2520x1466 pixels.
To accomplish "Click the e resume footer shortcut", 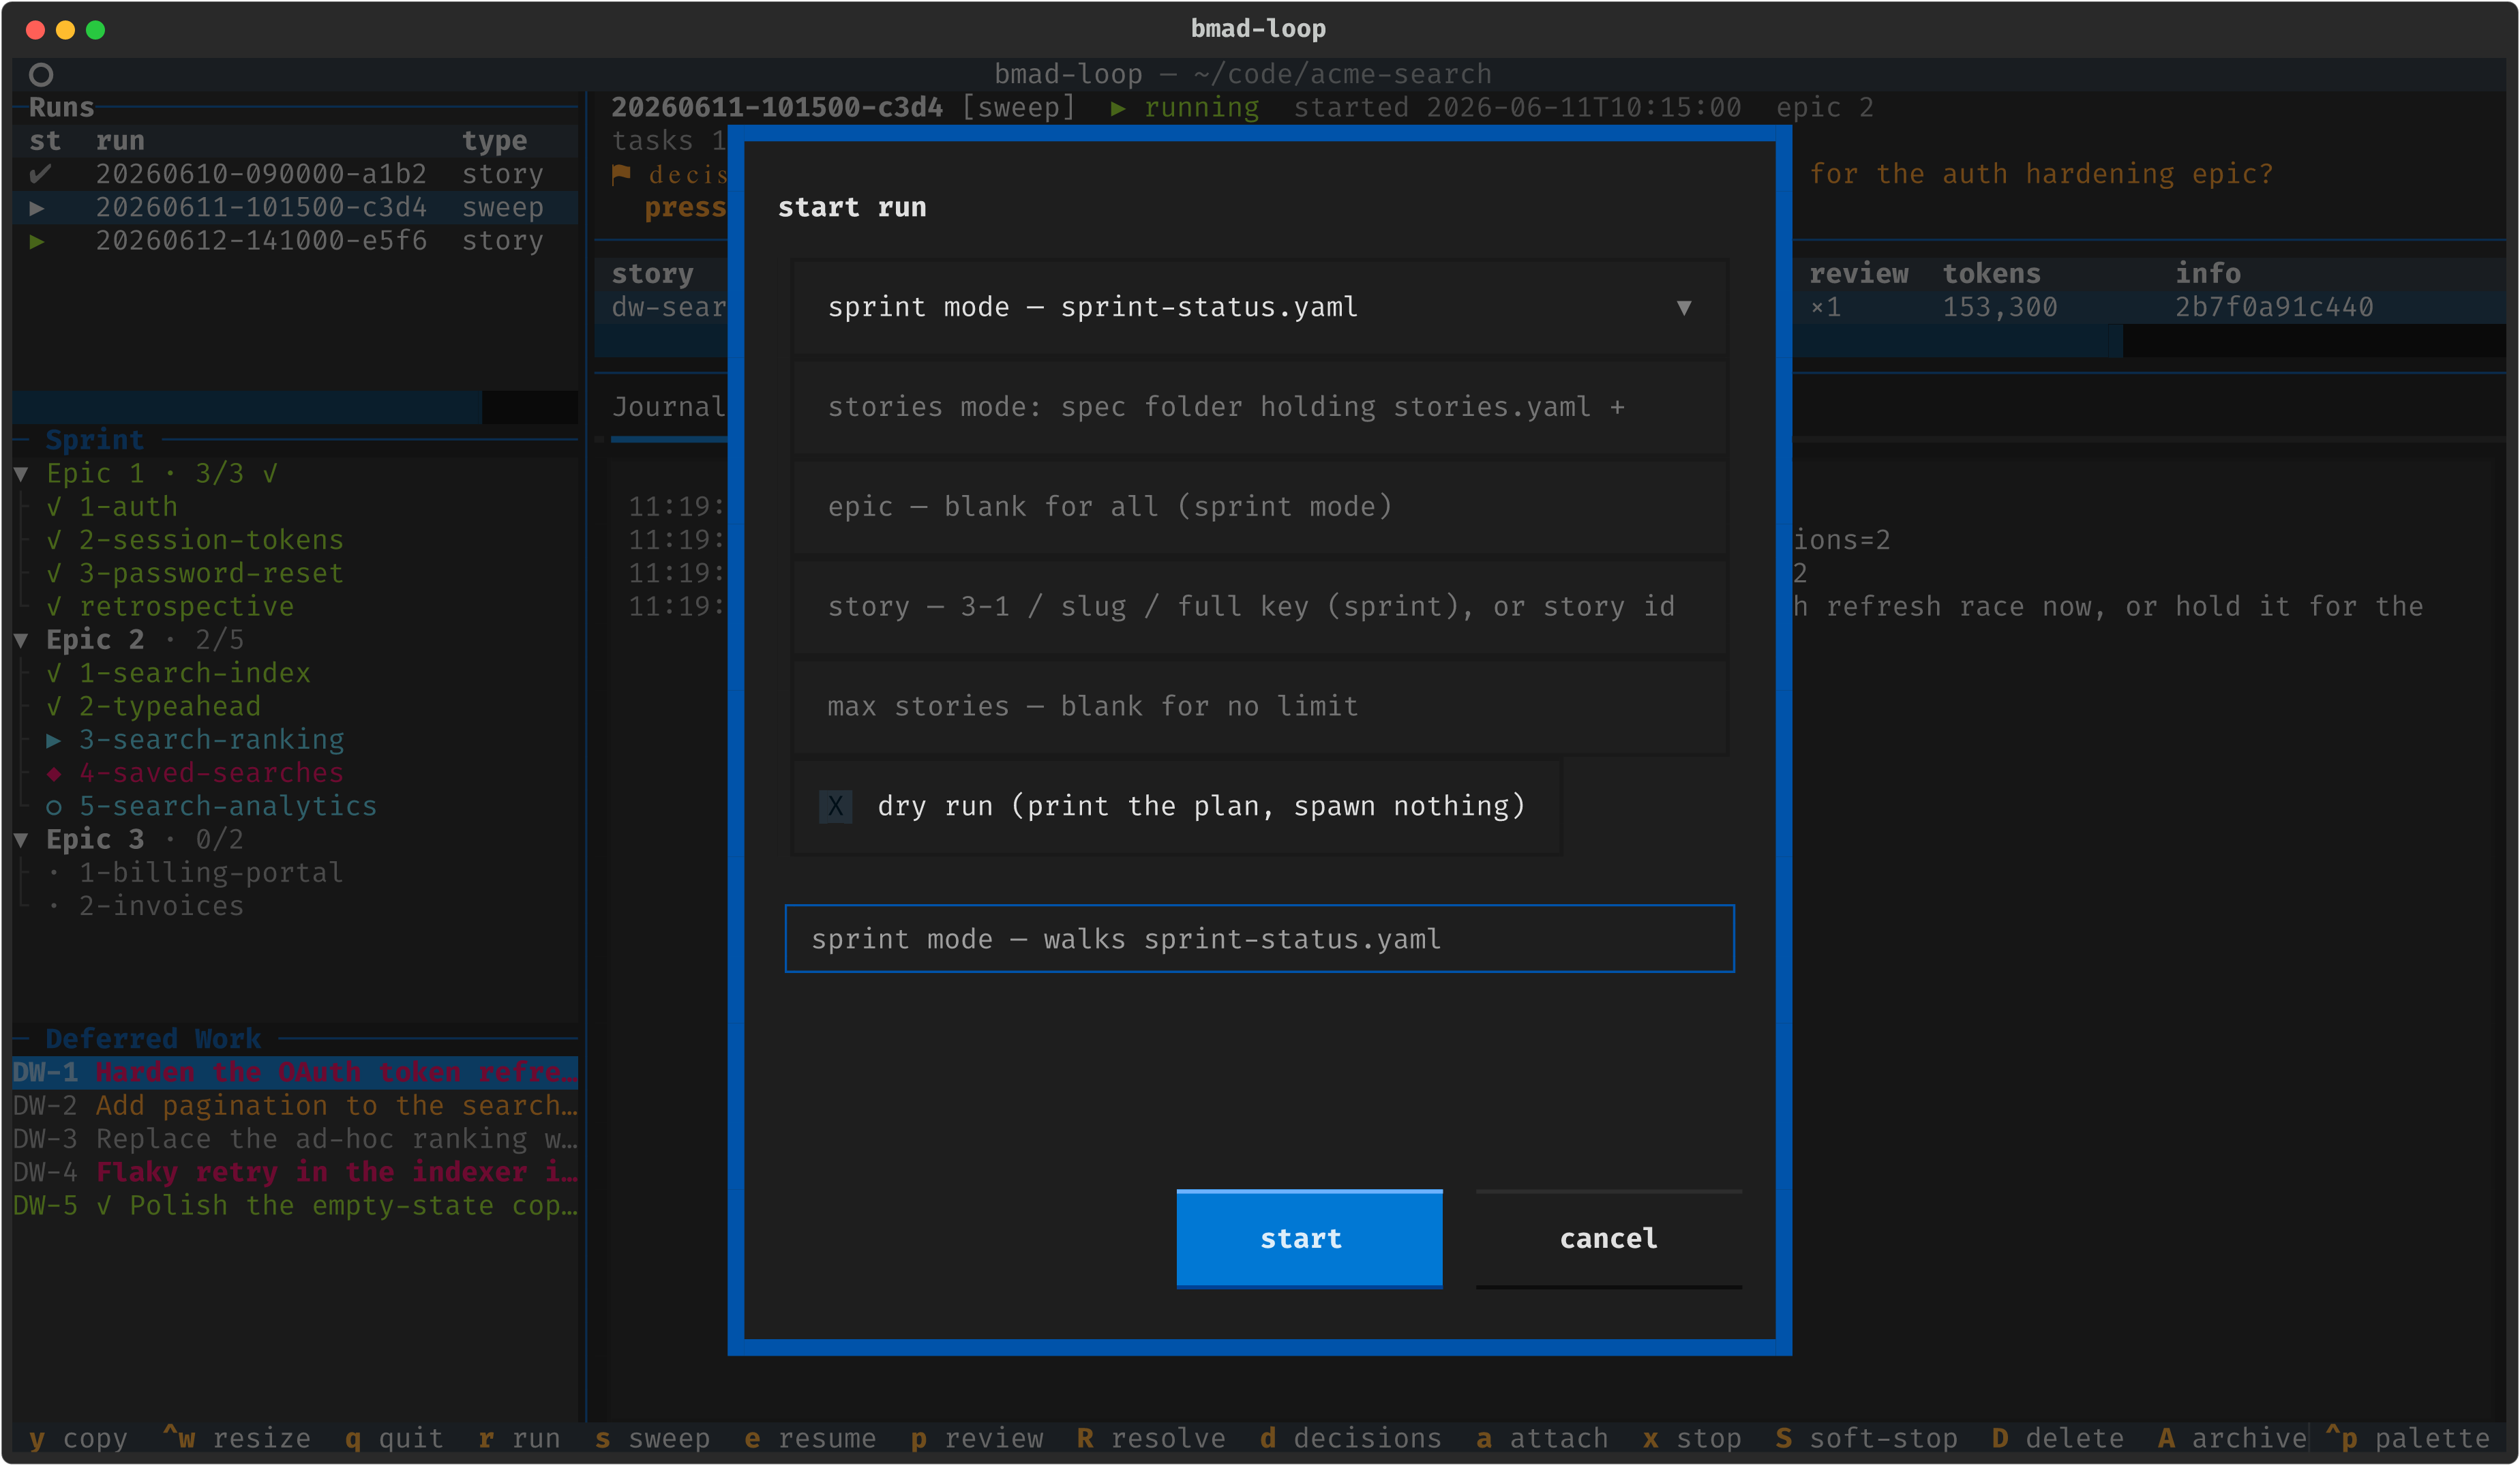I will pos(810,1439).
